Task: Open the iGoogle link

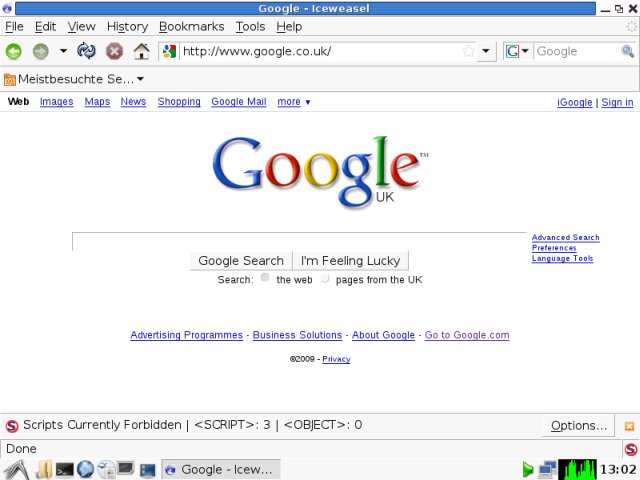Action: point(574,102)
